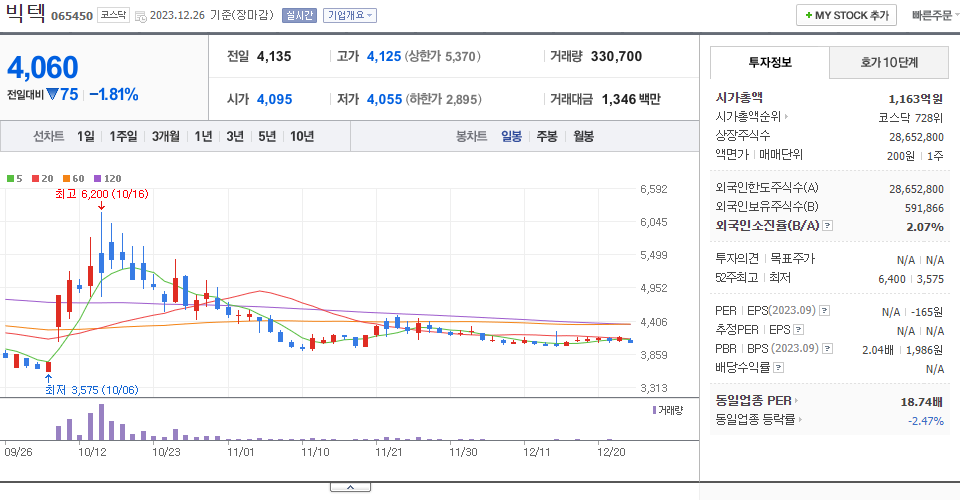Click help icon next to EPS(2023.09)
Screen dimensions: 960x500
coord(824,311)
